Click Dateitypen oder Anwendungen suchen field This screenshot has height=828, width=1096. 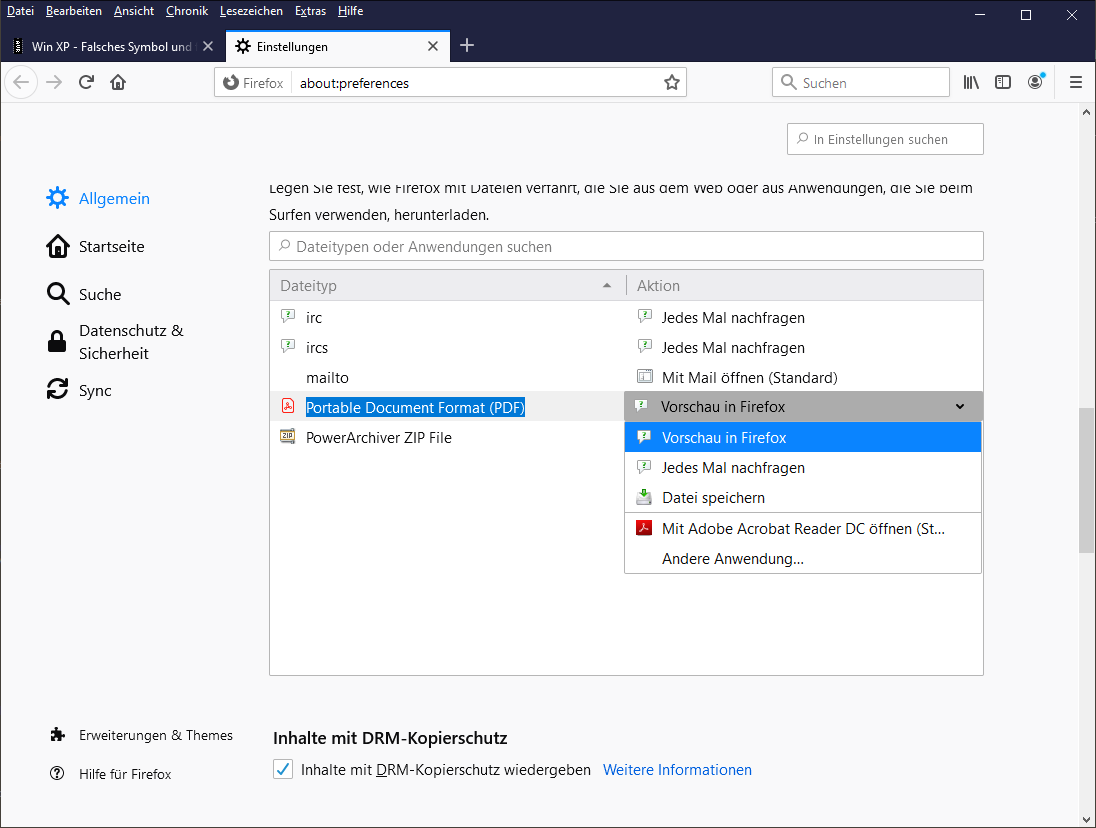pos(626,246)
